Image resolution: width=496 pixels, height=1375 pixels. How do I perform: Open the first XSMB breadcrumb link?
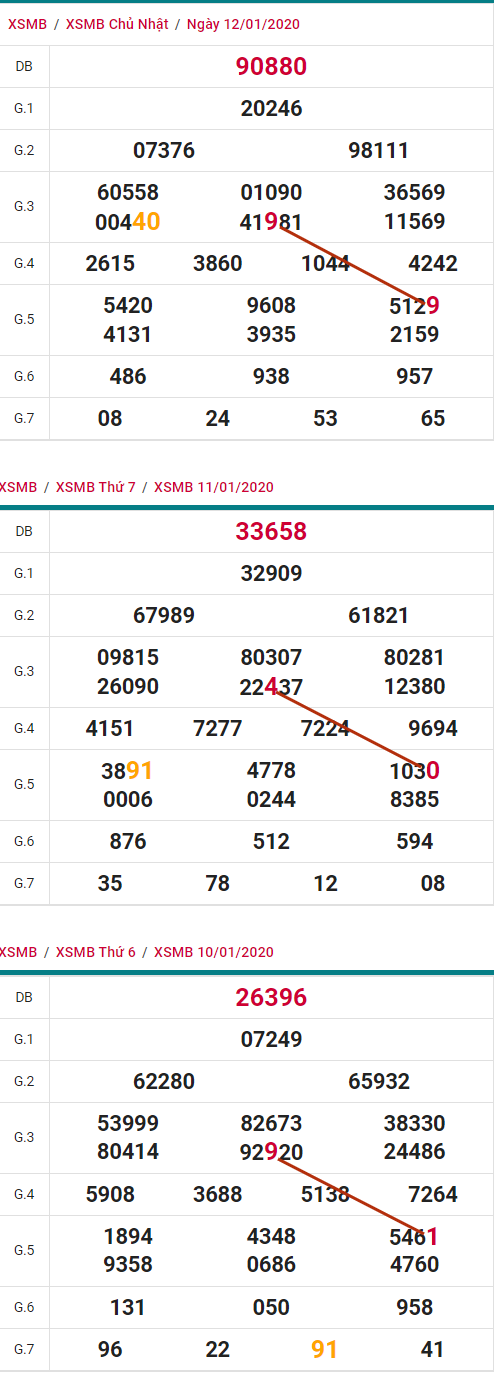click(25, 24)
